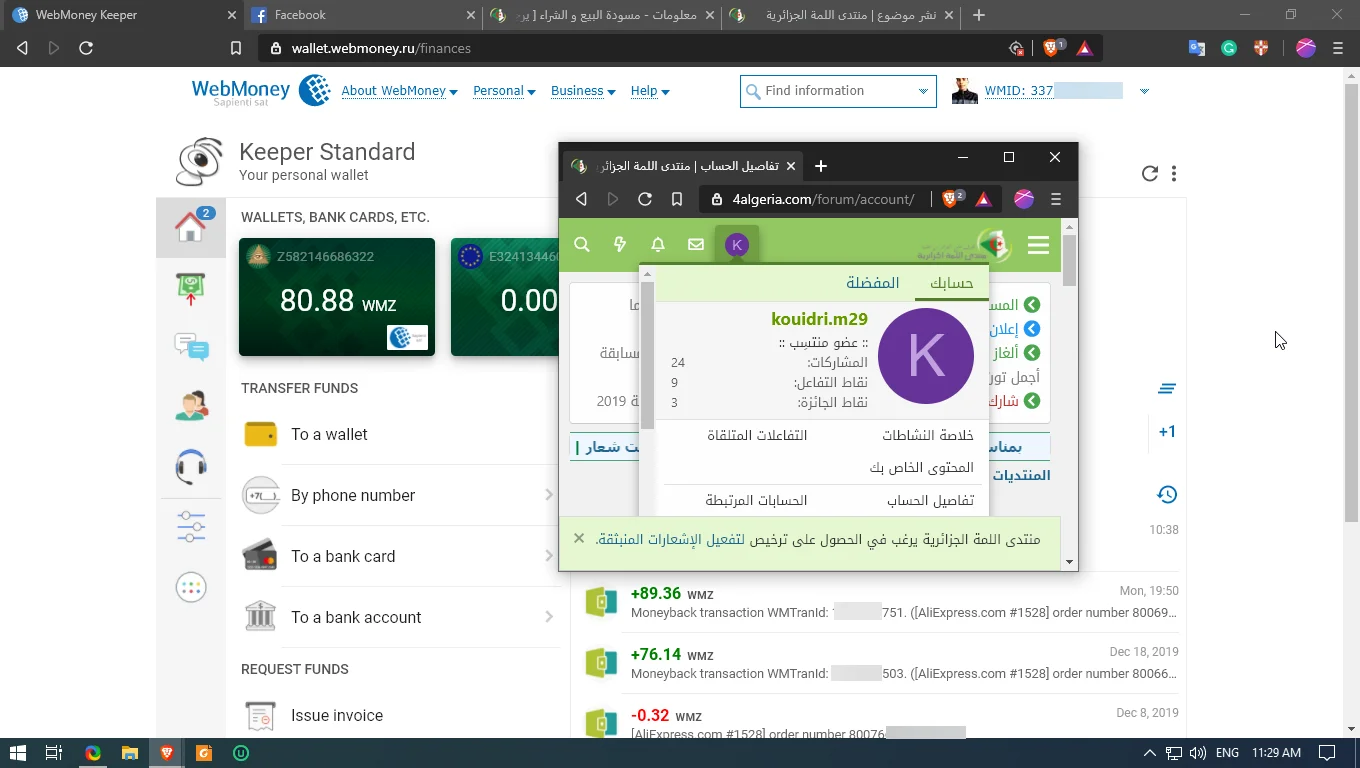
Task: Expand the About WebMoney menu
Action: click(399, 91)
